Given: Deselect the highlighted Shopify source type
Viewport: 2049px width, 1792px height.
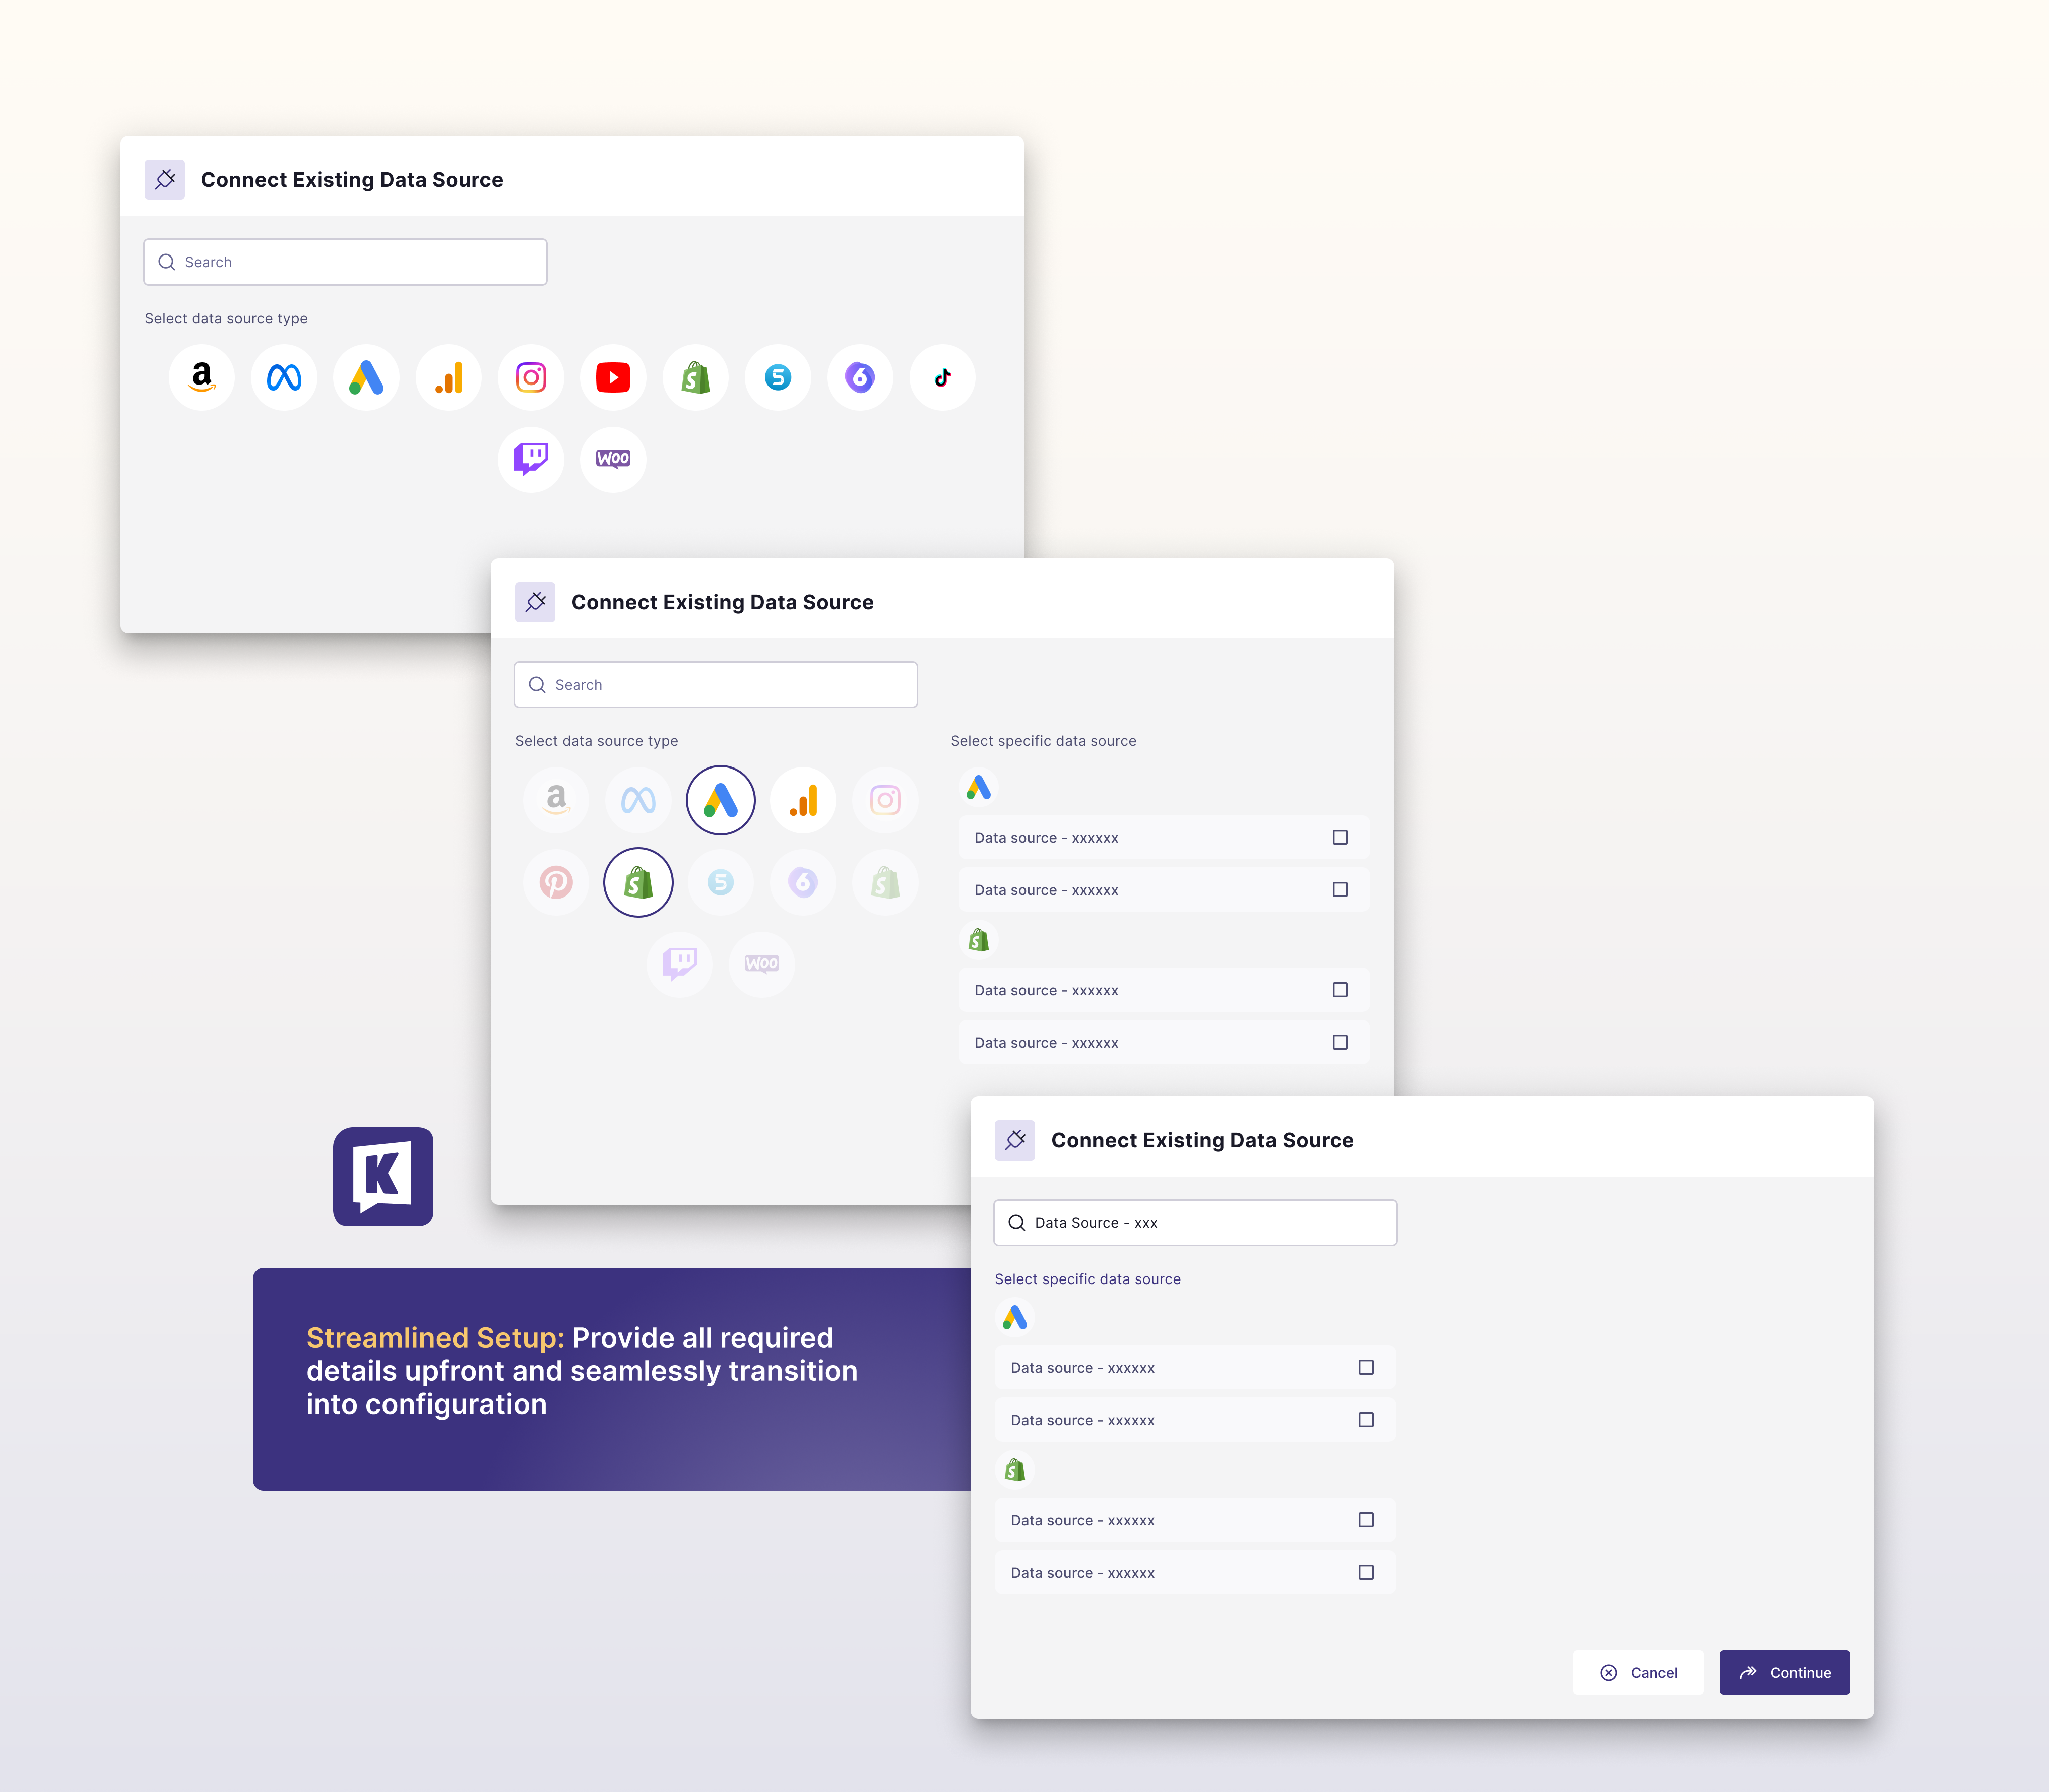Looking at the screenshot, I should [639, 882].
